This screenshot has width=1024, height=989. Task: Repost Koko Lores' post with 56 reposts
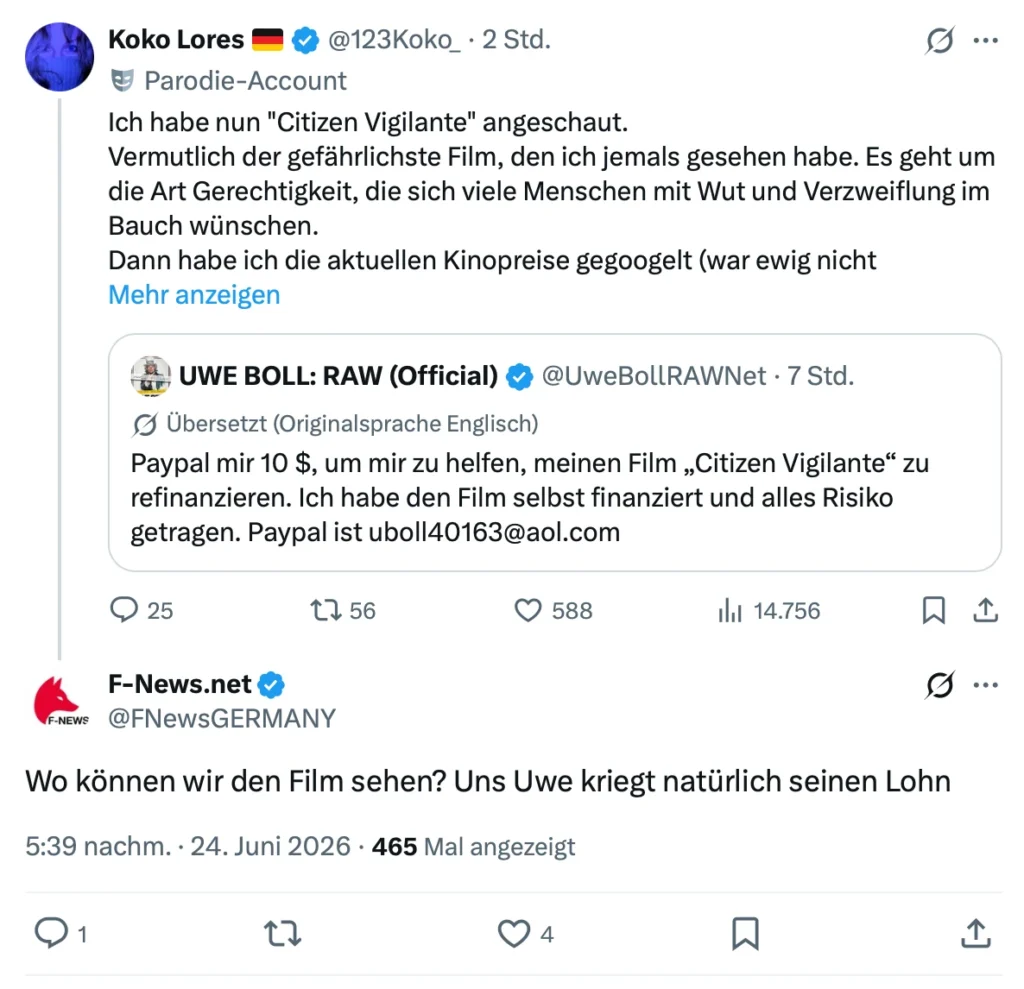click(325, 610)
